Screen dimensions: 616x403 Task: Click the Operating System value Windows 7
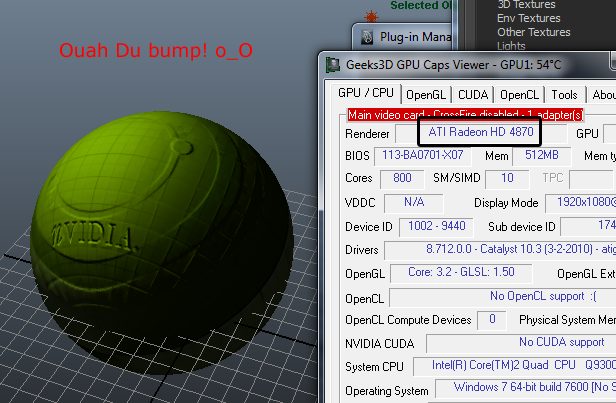tap(526, 388)
